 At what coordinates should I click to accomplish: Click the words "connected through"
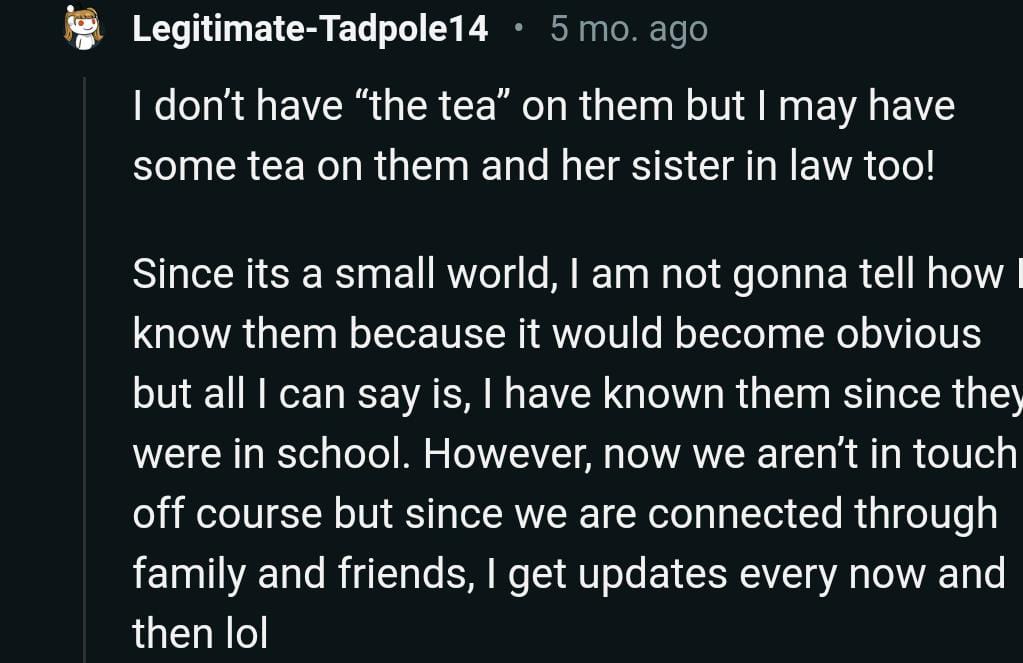pos(822,513)
